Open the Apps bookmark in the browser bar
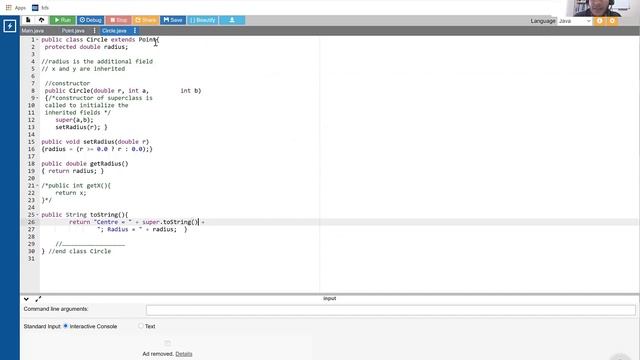 pos(16,8)
